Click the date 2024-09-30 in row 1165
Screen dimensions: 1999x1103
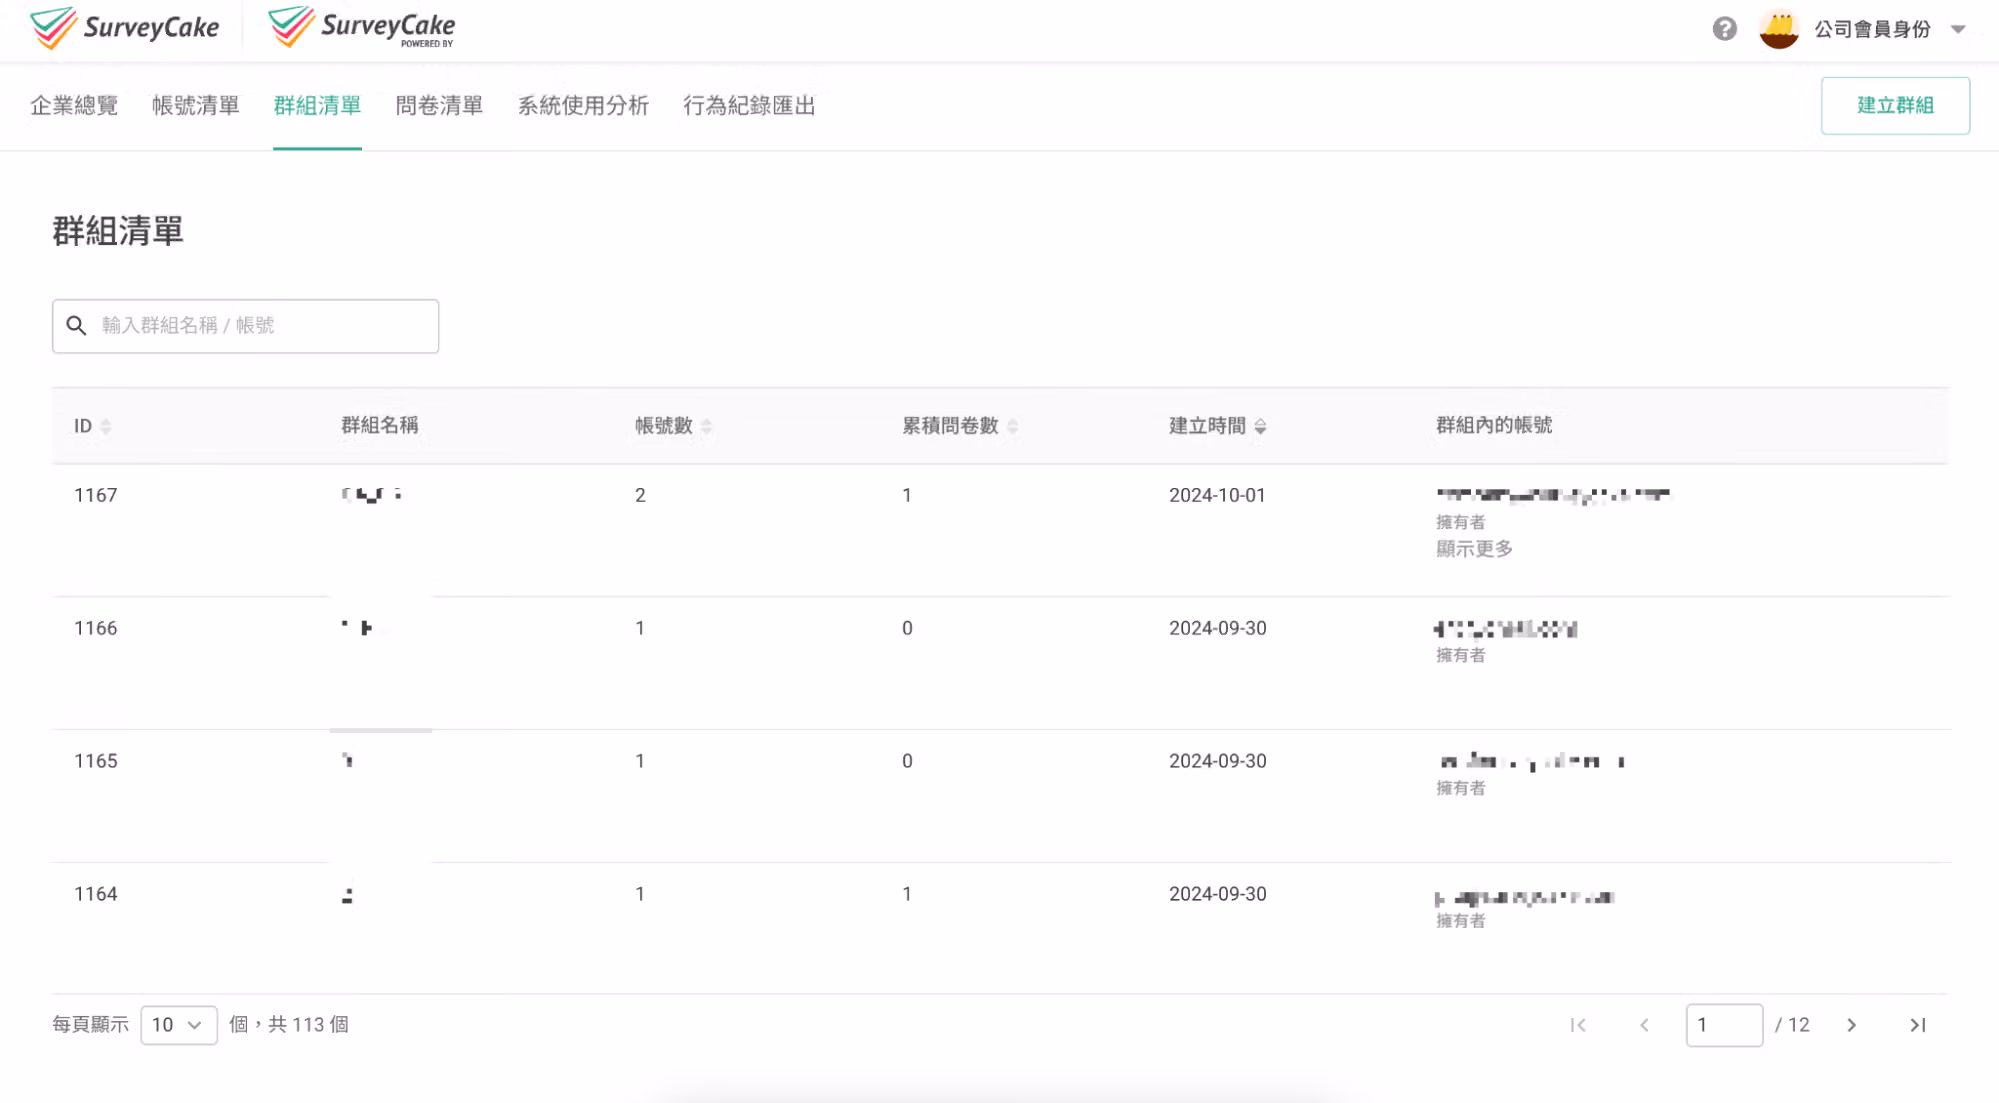[1217, 761]
